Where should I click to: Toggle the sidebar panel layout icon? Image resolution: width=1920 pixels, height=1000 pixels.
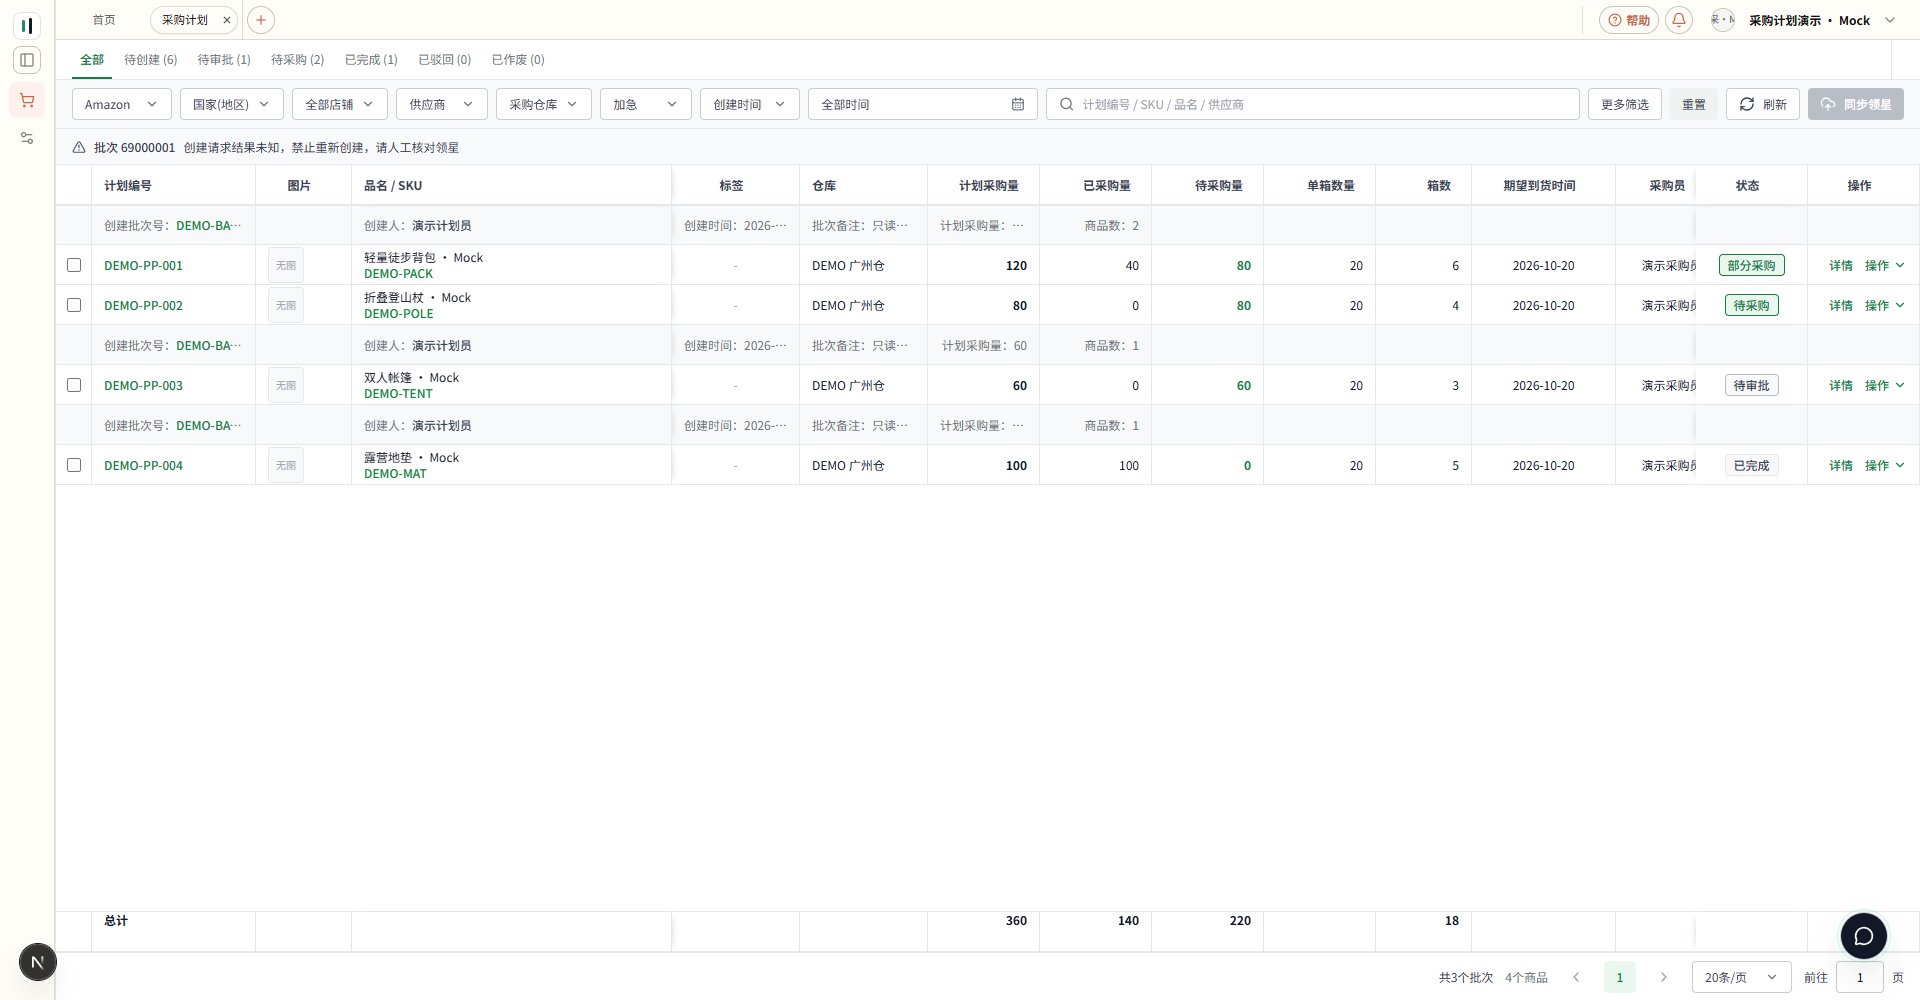[27, 60]
